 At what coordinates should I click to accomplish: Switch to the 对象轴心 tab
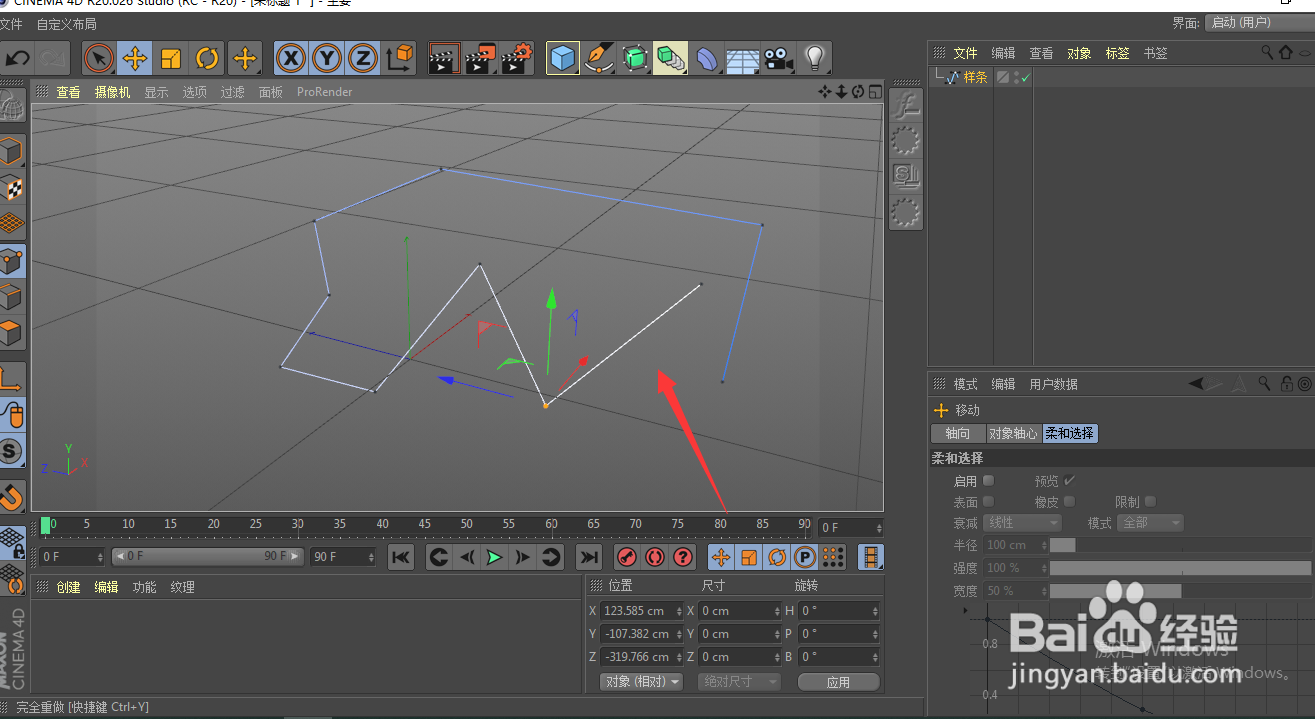click(1013, 434)
